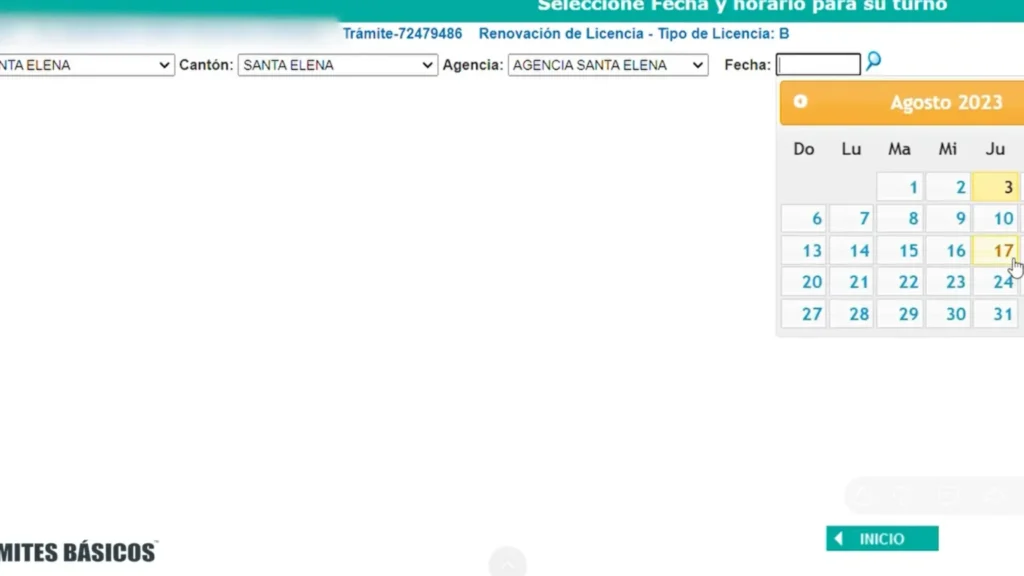Screen dimensions: 1024x576
Task: Choose day 28 in the calendar
Action: coord(852,314)
